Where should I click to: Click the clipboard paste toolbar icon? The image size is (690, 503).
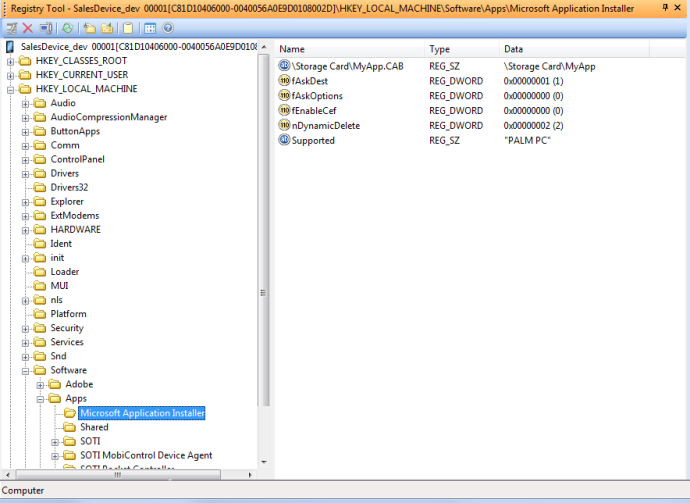pyautogui.click(x=128, y=29)
